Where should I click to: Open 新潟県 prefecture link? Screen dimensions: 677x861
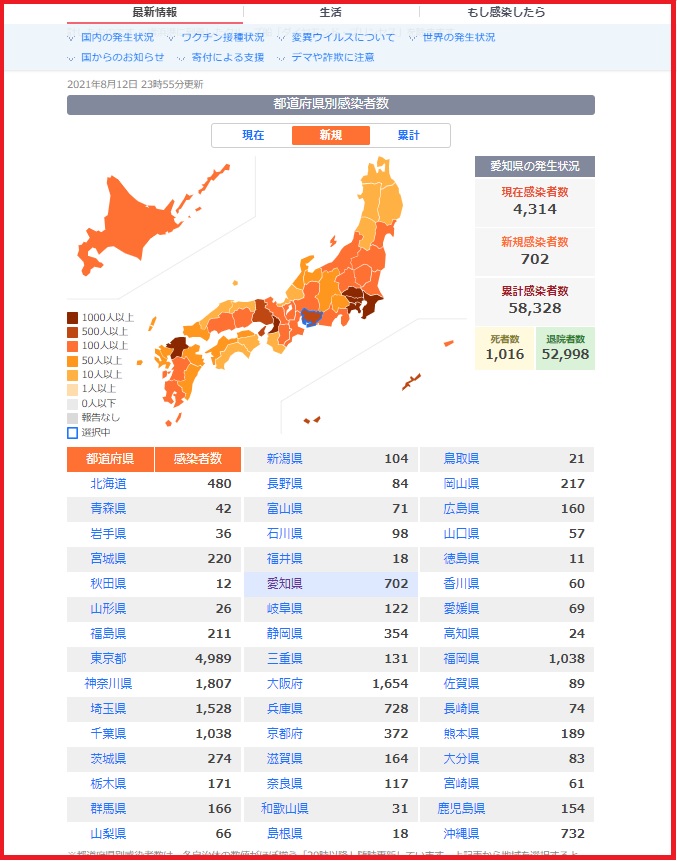click(284, 459)
